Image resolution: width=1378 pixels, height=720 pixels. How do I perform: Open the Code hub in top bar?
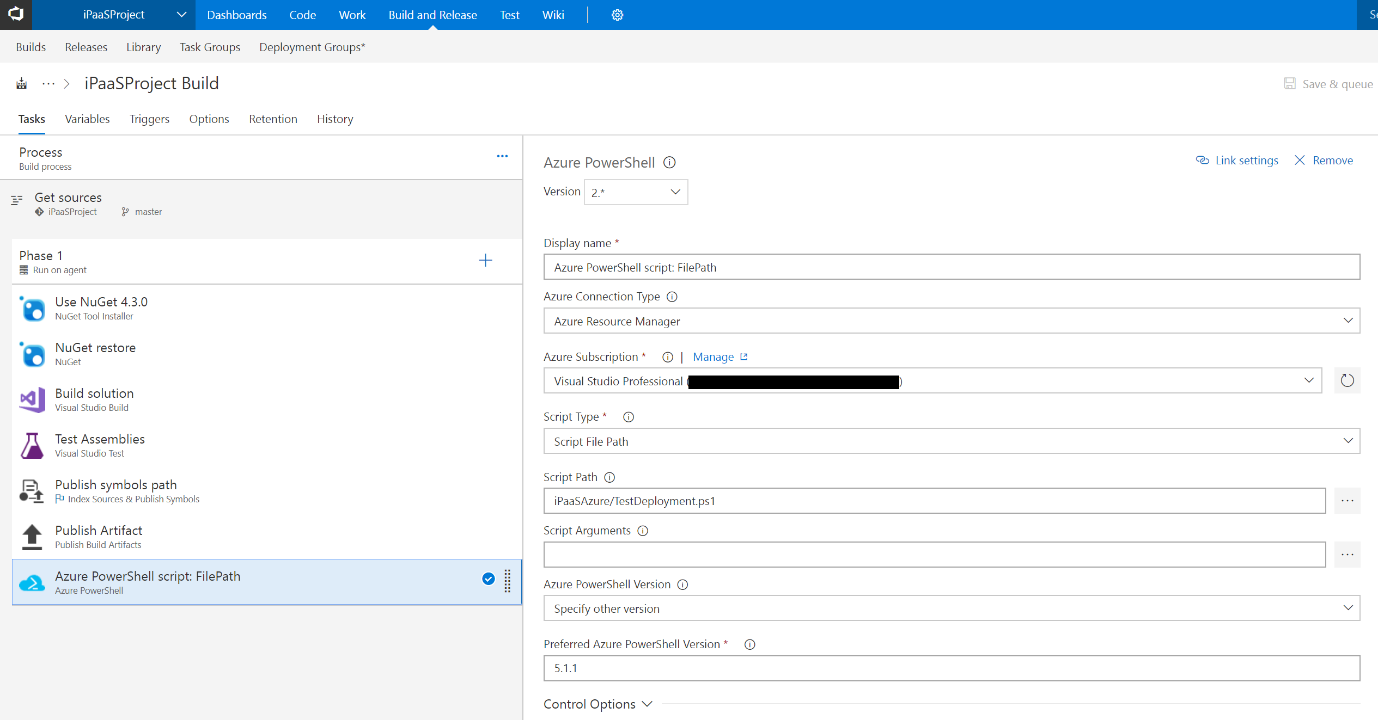303,15
